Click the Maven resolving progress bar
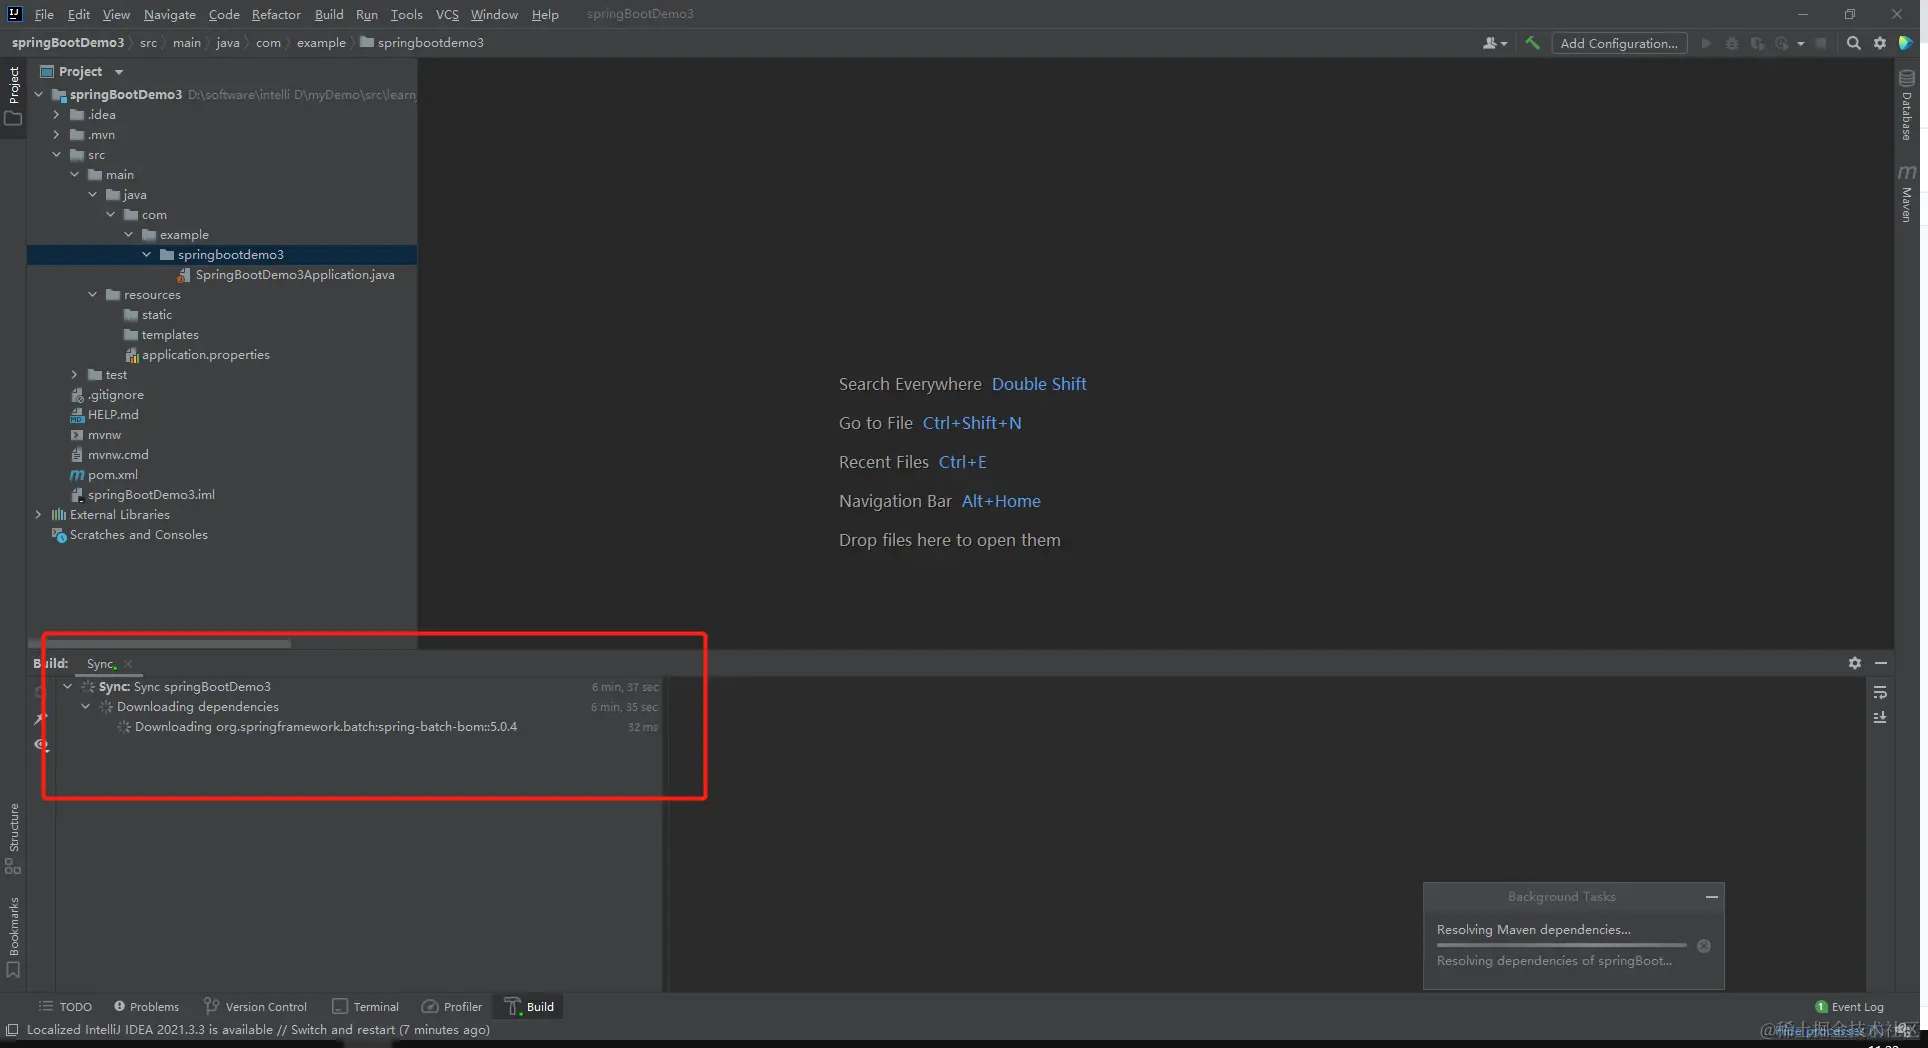This screenshot has width=1928, height=1048. coord(1561,945)
